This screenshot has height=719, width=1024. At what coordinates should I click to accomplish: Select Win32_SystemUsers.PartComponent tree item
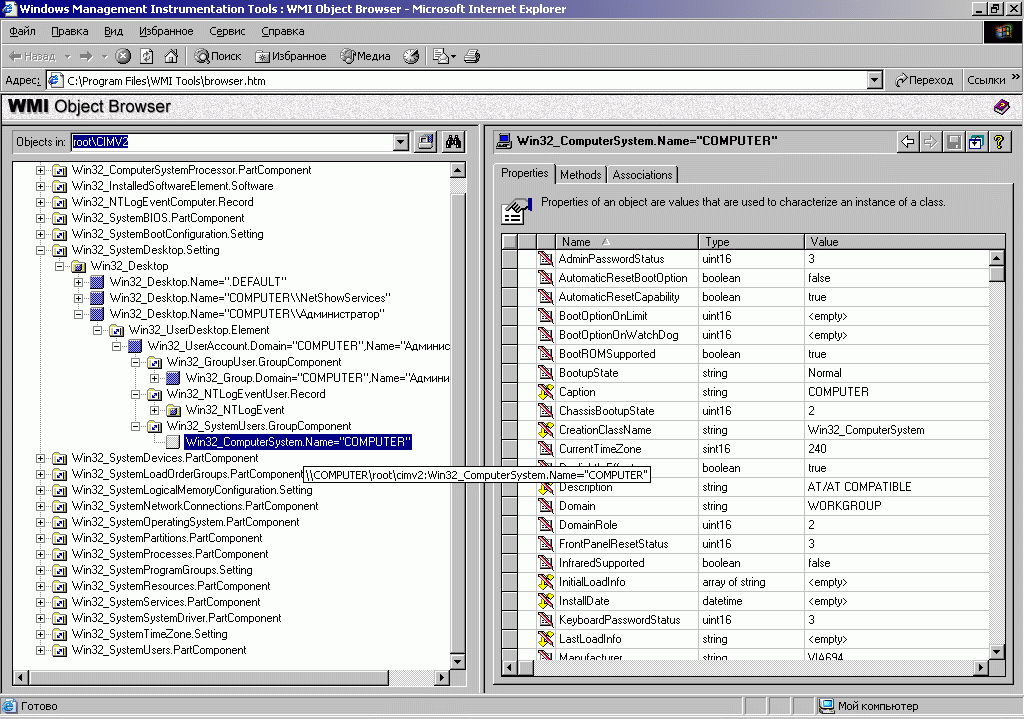tap(159, 650)
